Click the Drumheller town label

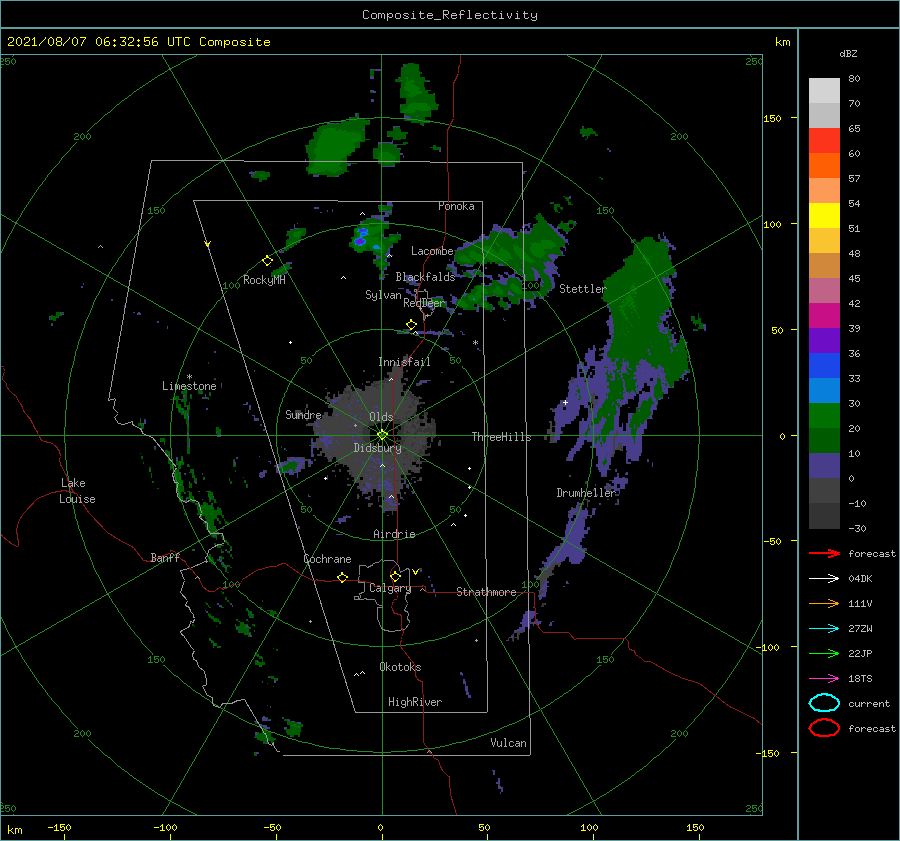[586, 493]
